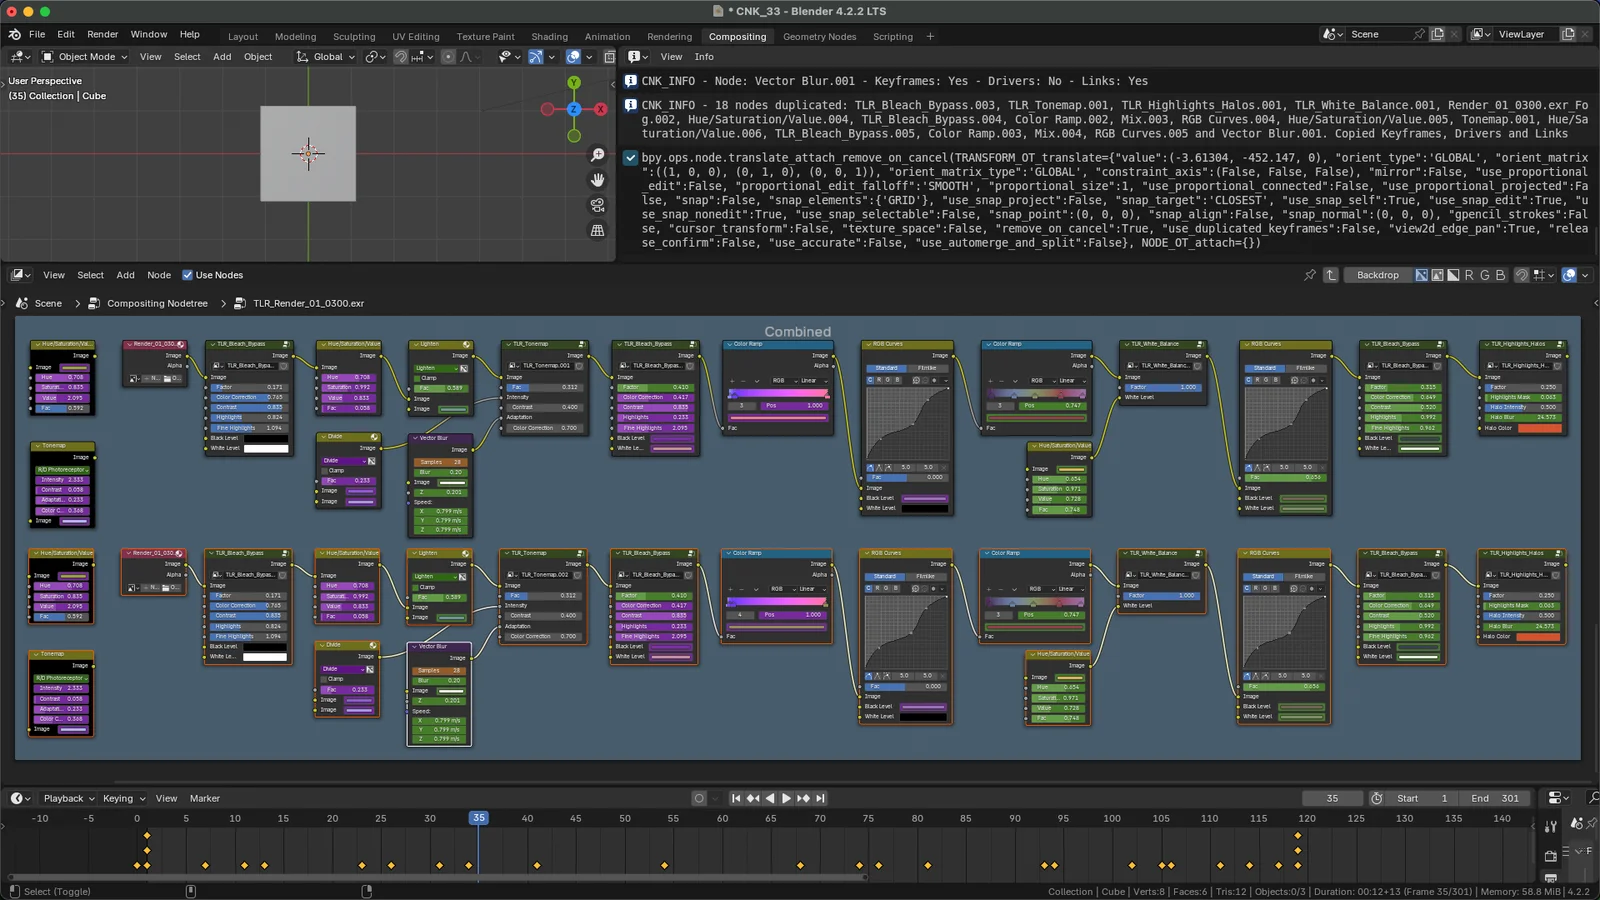Open the Render menu
The height and width of the screenshot is (900, 1600).
pyautogui.click(x=102, y=33)
